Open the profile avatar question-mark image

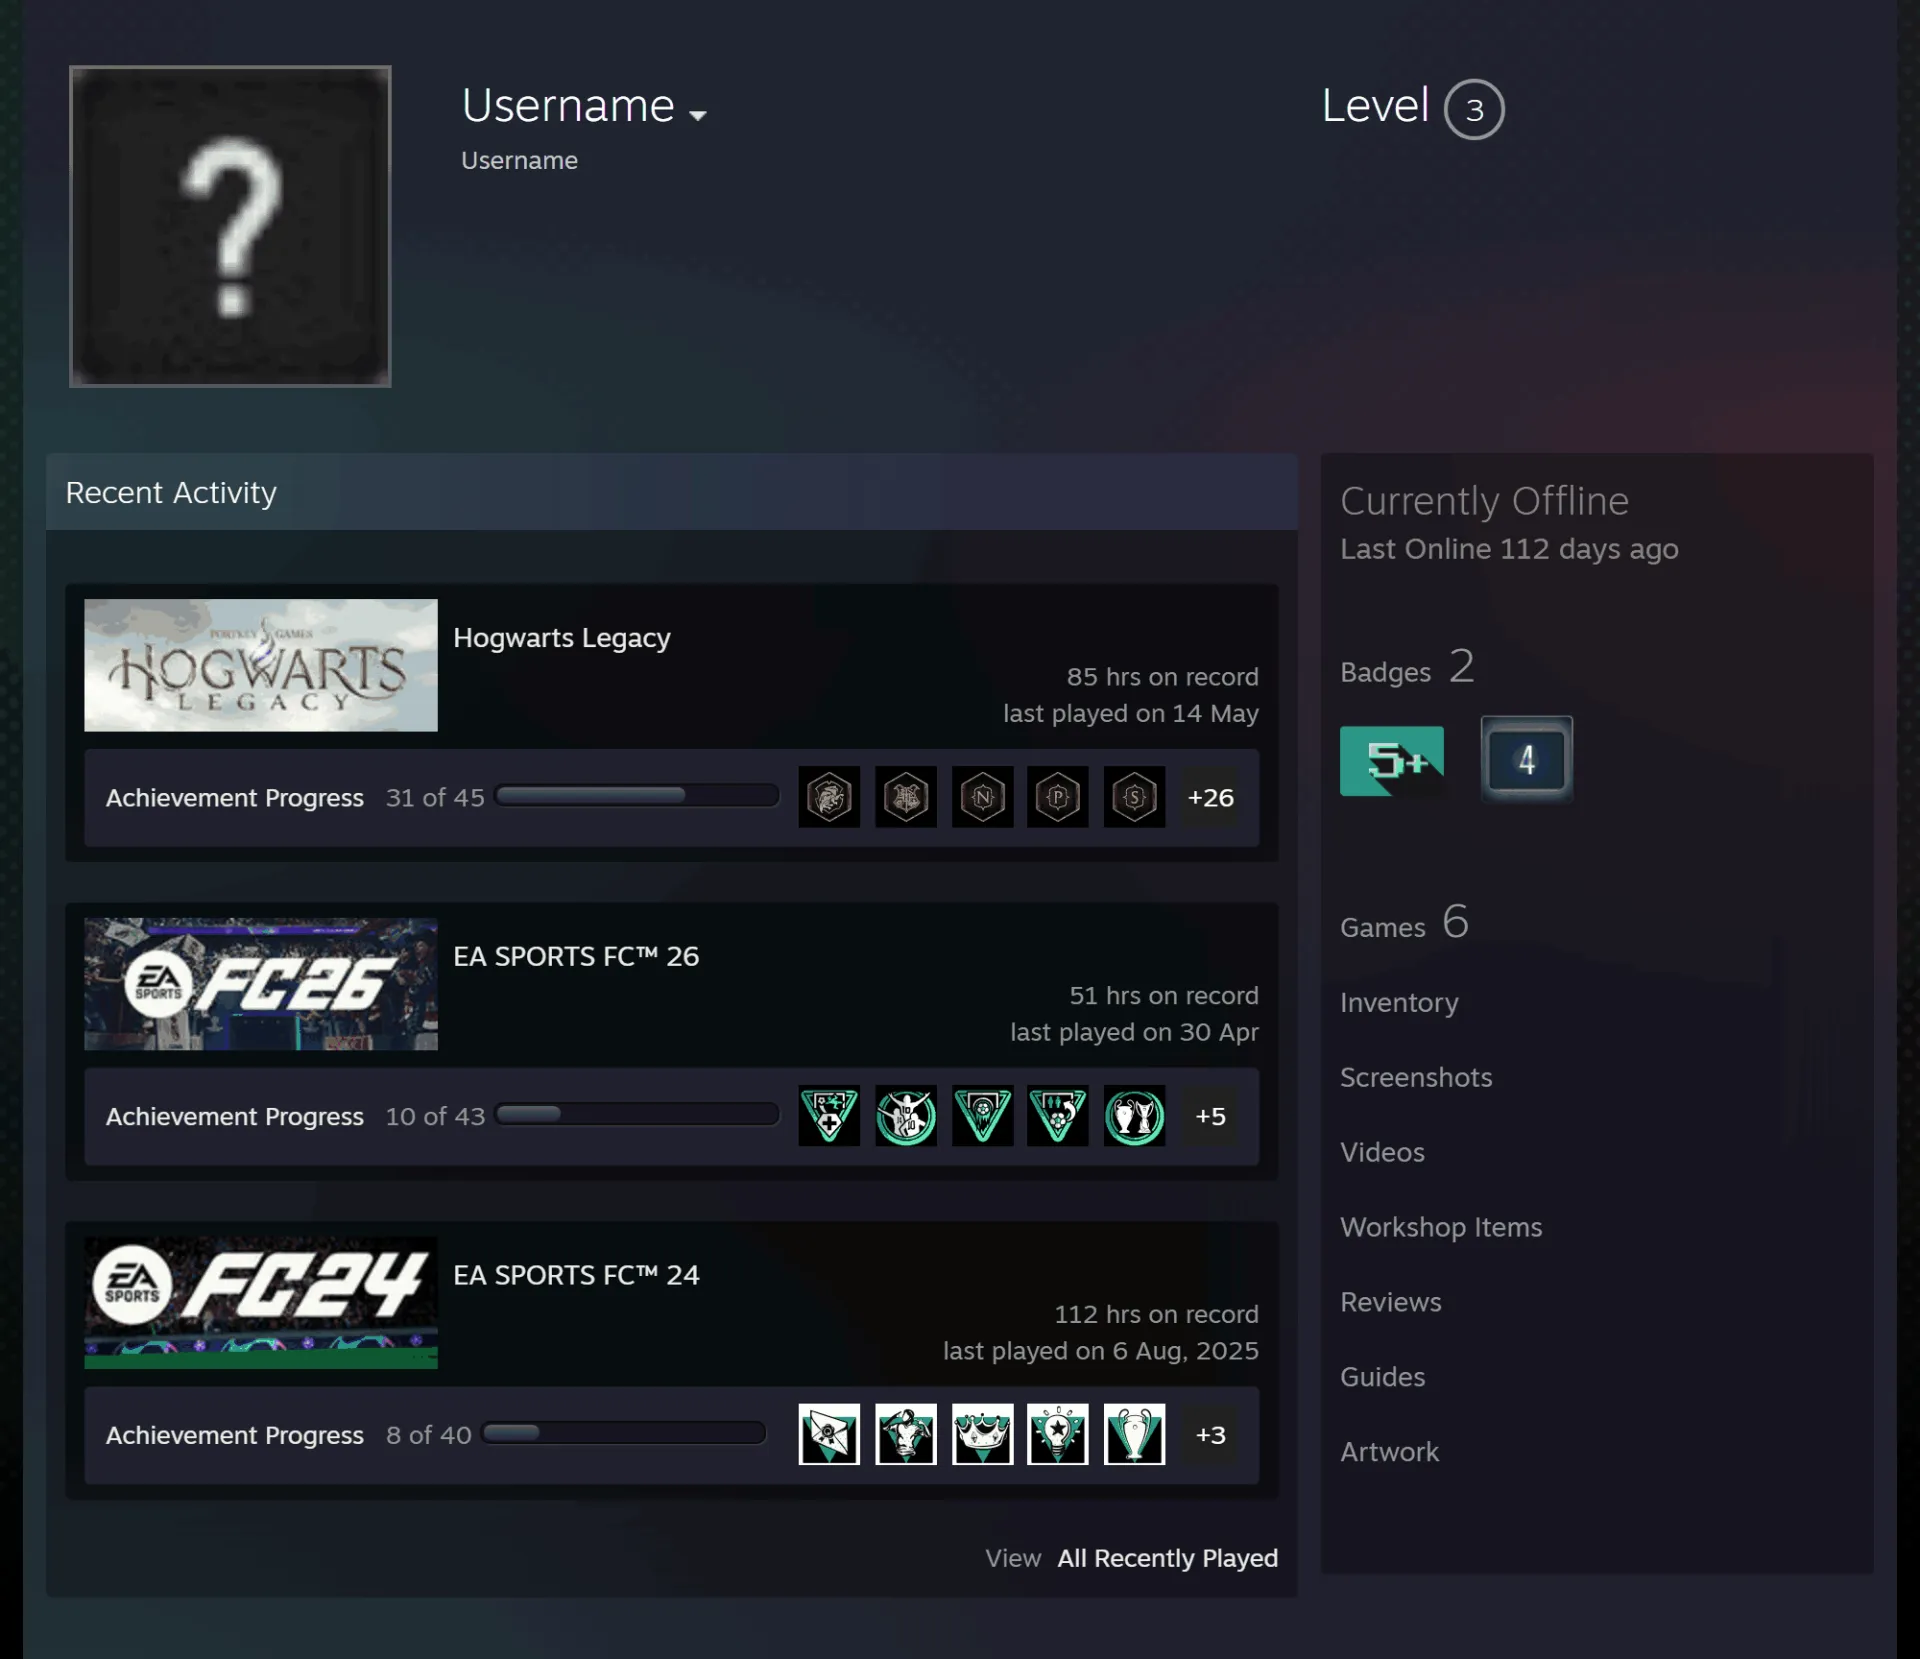230,226
